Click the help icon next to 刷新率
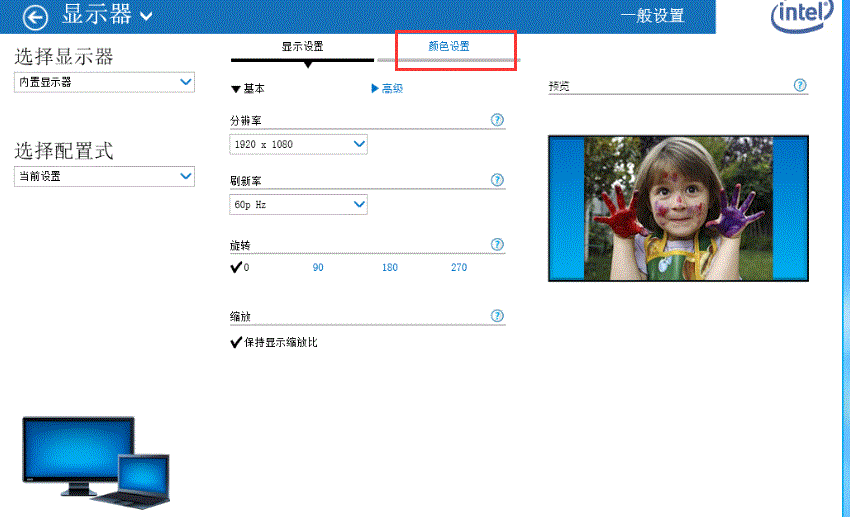Image resolution: width=850 pixels, height=517 pixels. (497, 180)
